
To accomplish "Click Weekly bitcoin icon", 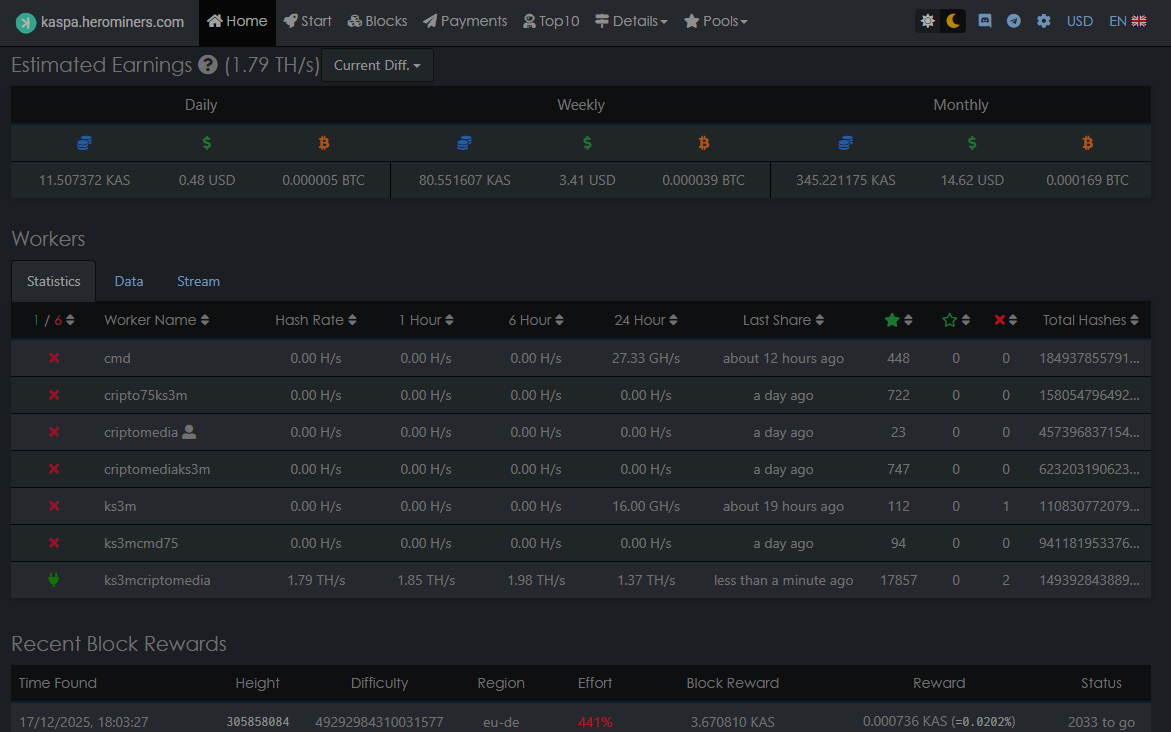I will 703,143.
